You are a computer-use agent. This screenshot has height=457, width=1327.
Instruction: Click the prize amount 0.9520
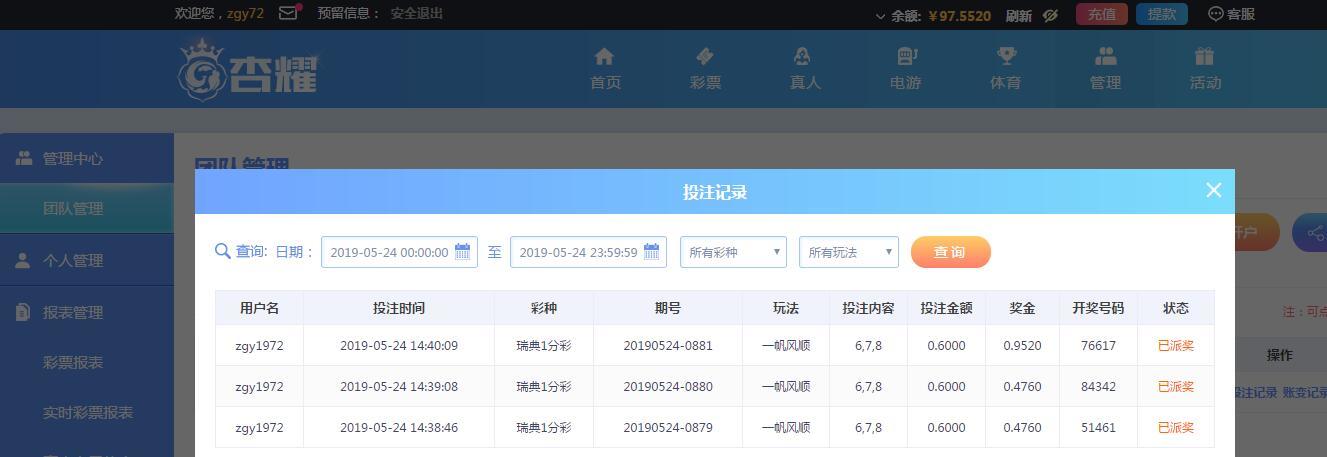coord(1022,346)
